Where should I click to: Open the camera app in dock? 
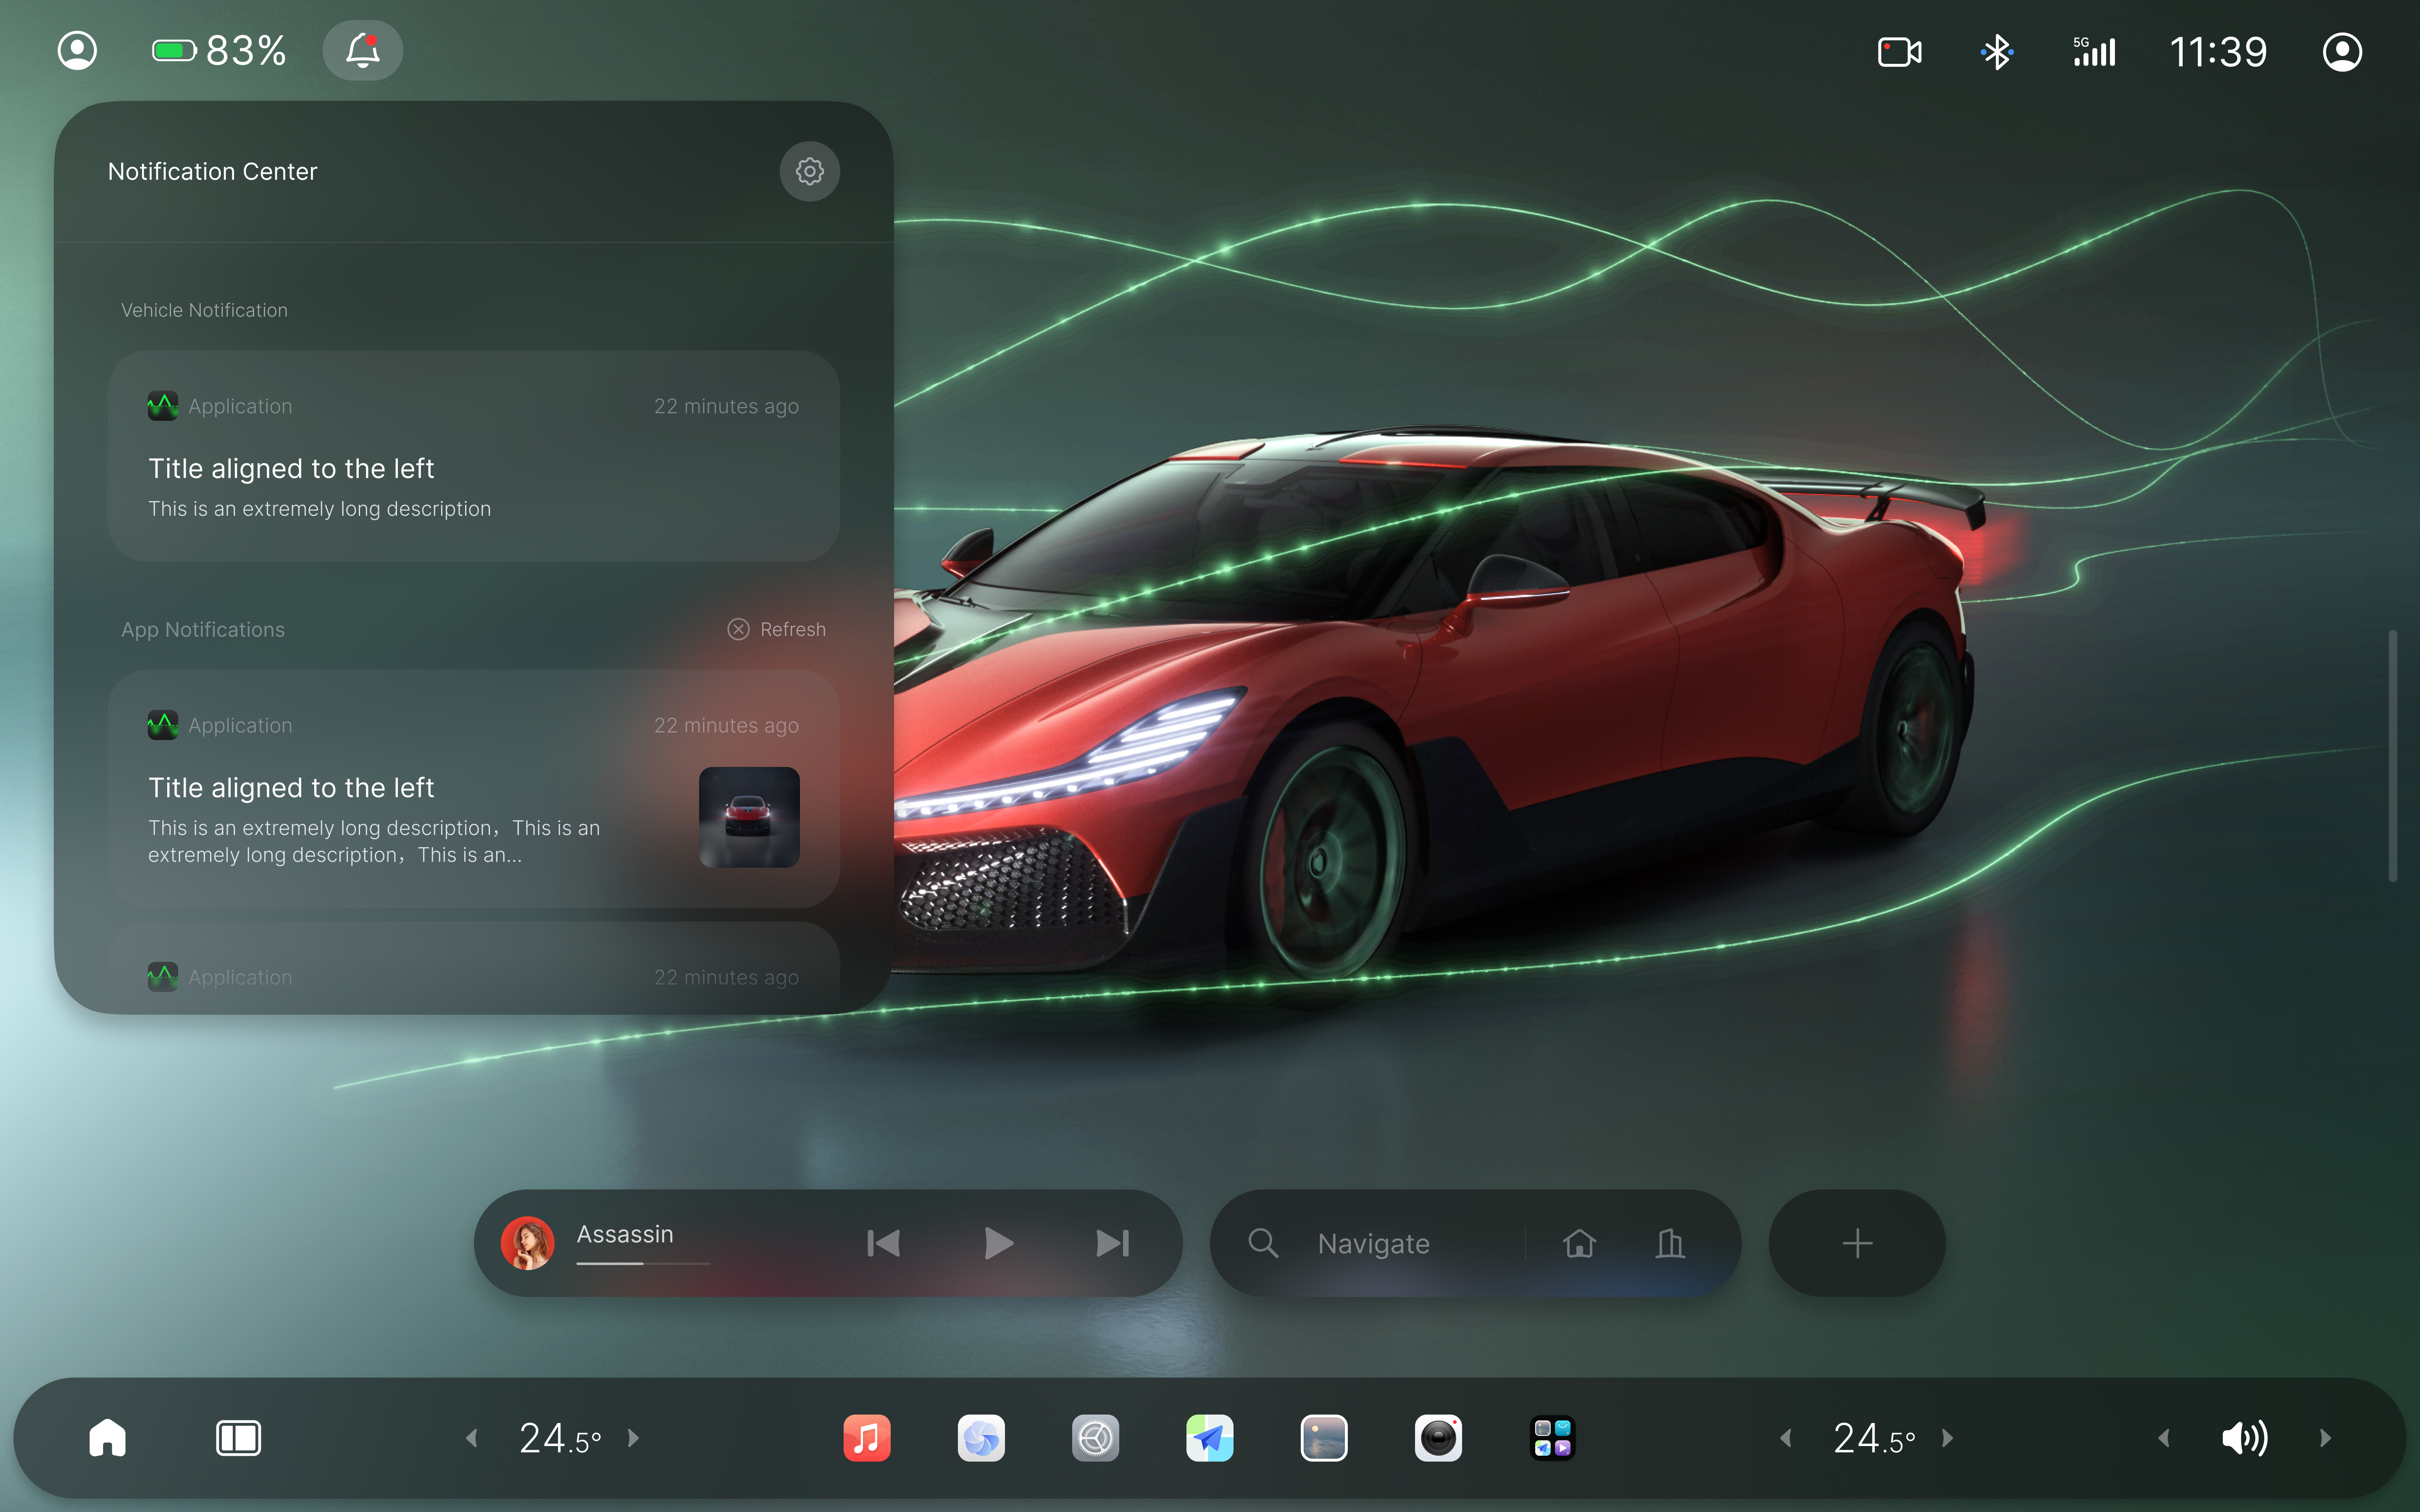tap(1438, 1438)
